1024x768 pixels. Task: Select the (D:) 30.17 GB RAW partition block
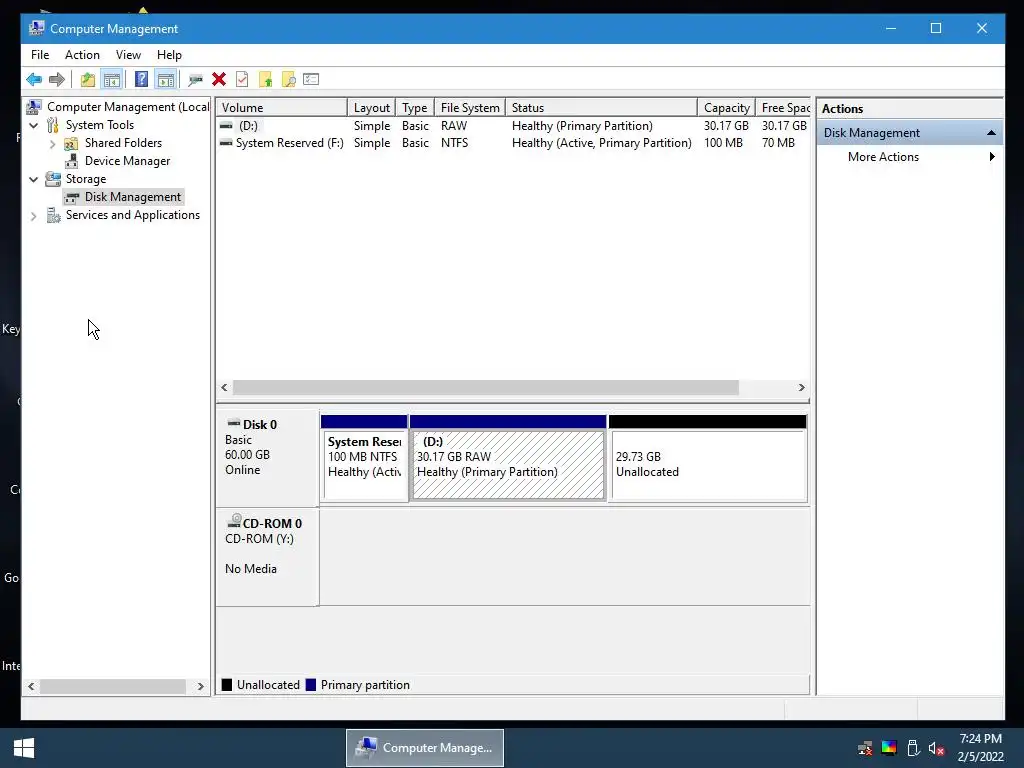pyautogui.click(x=508, y=458)
